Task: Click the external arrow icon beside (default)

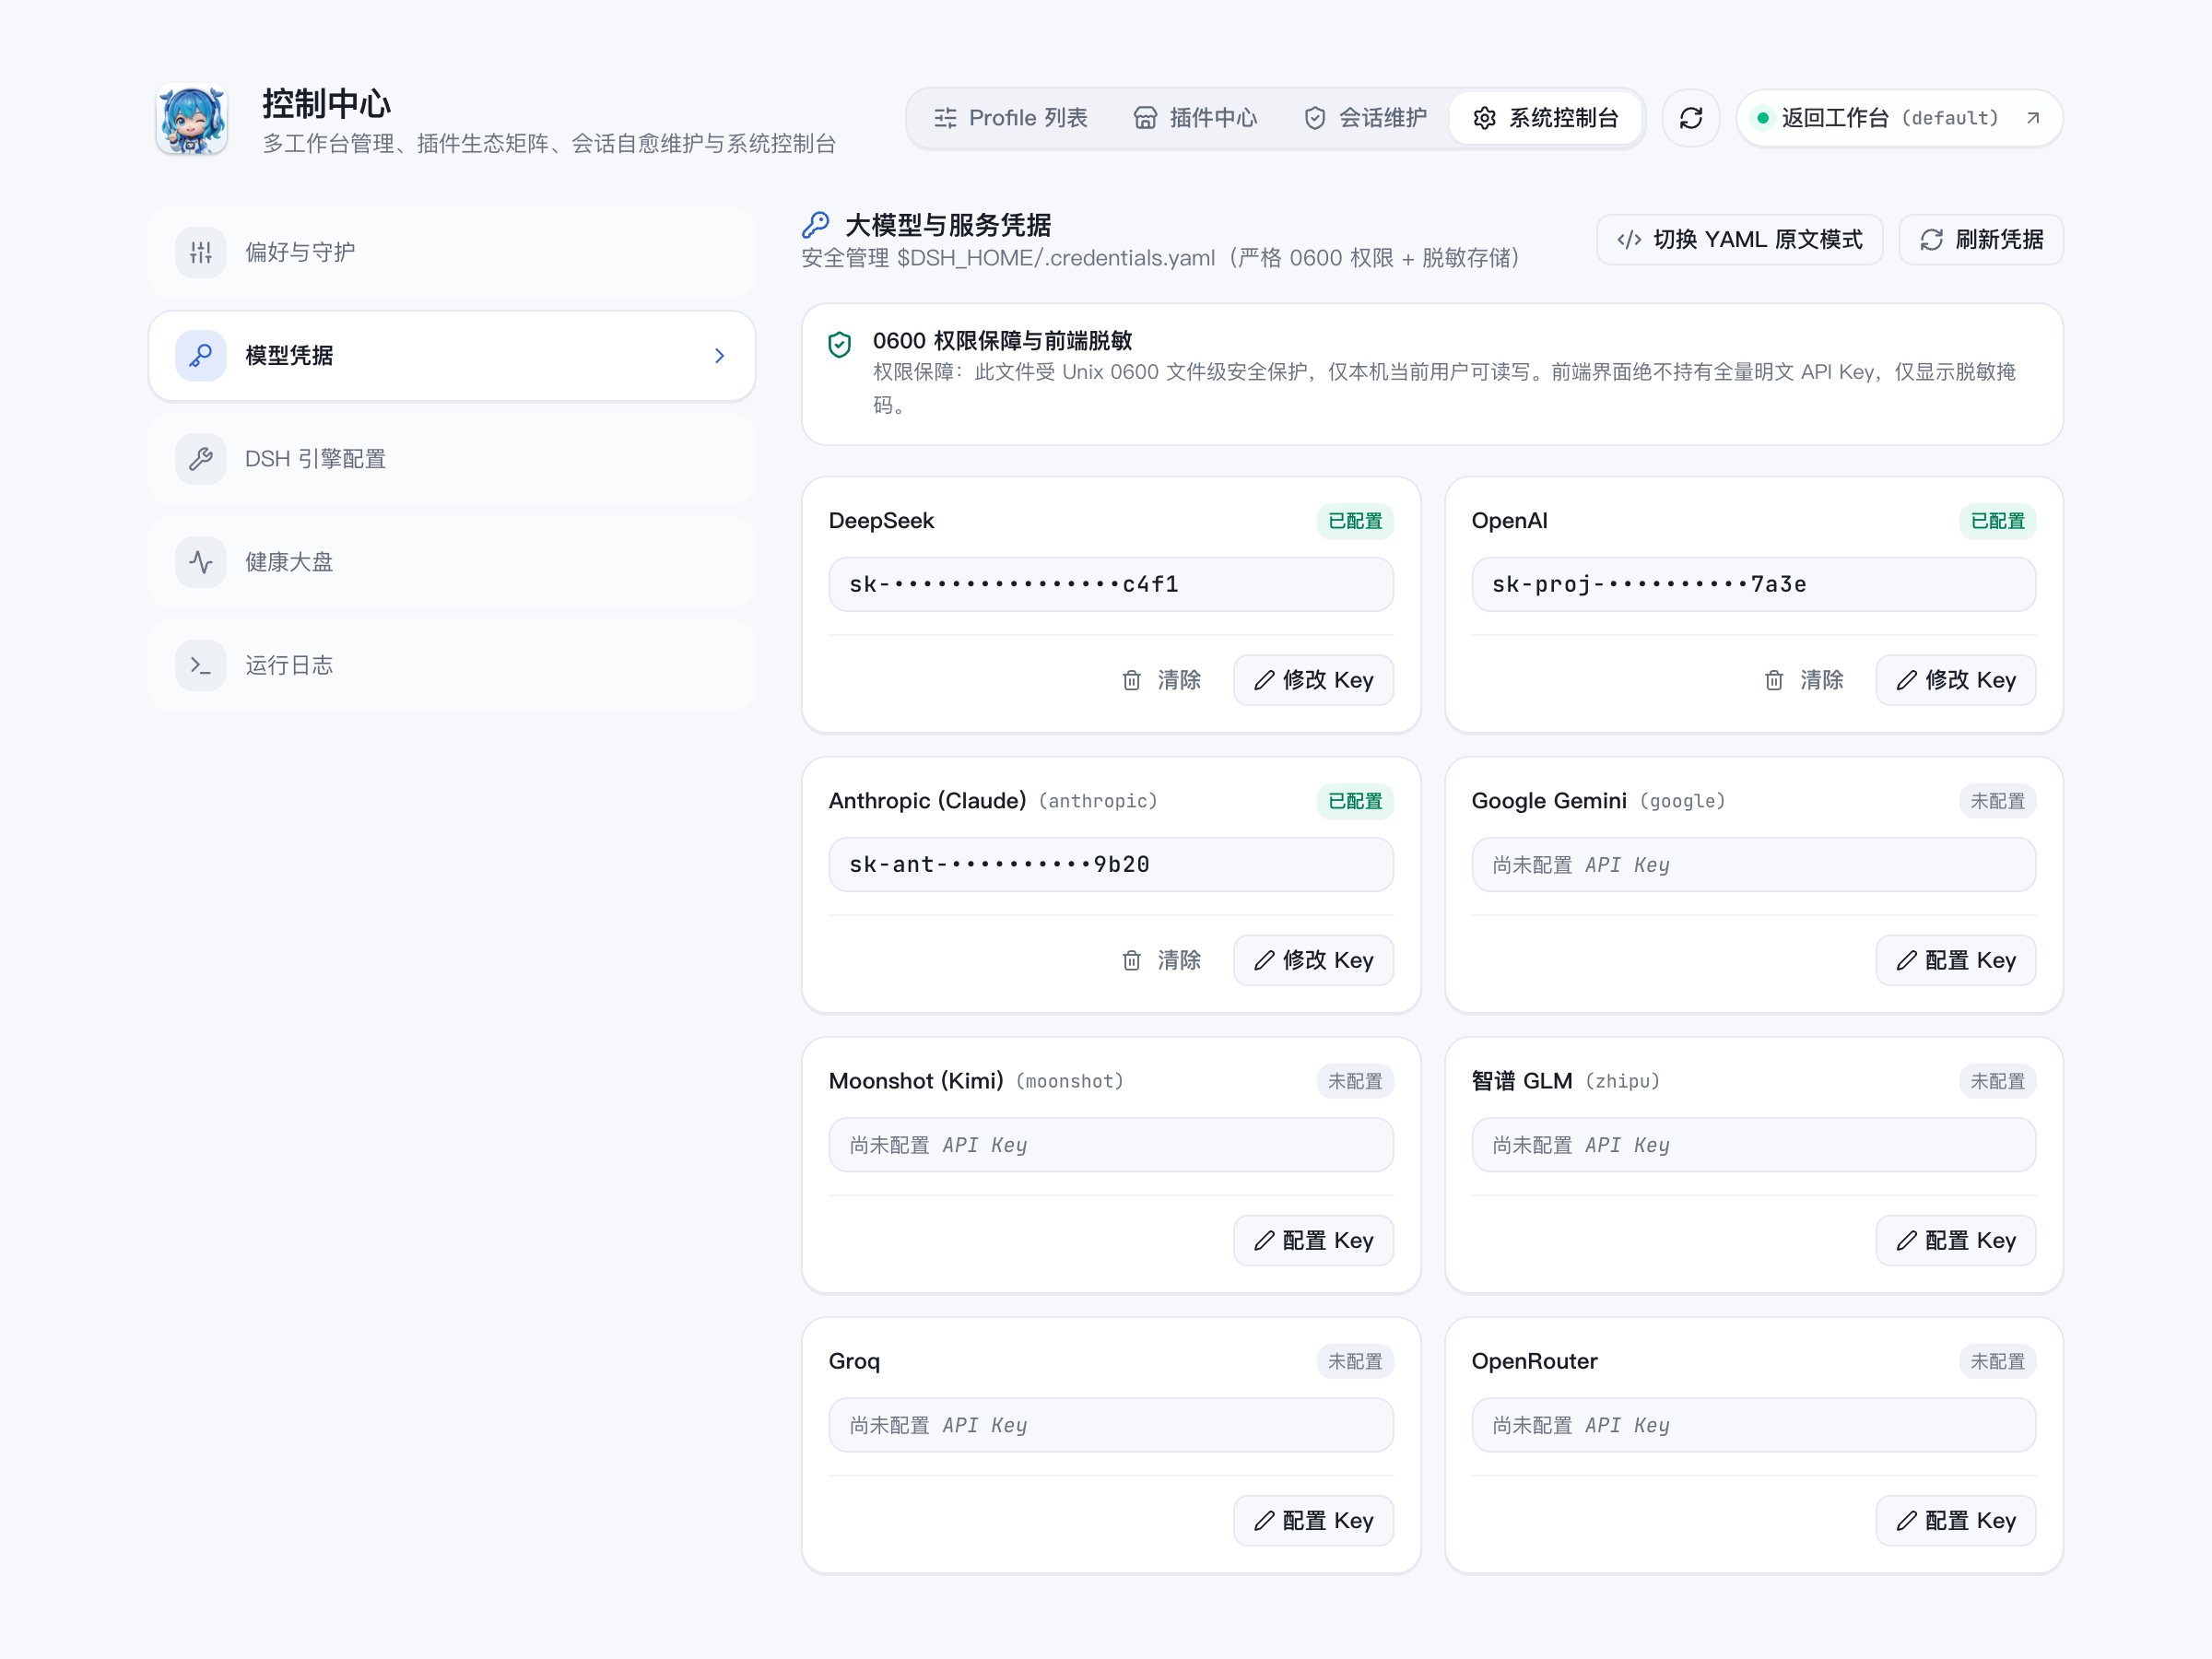Action: pos(2032,118)
